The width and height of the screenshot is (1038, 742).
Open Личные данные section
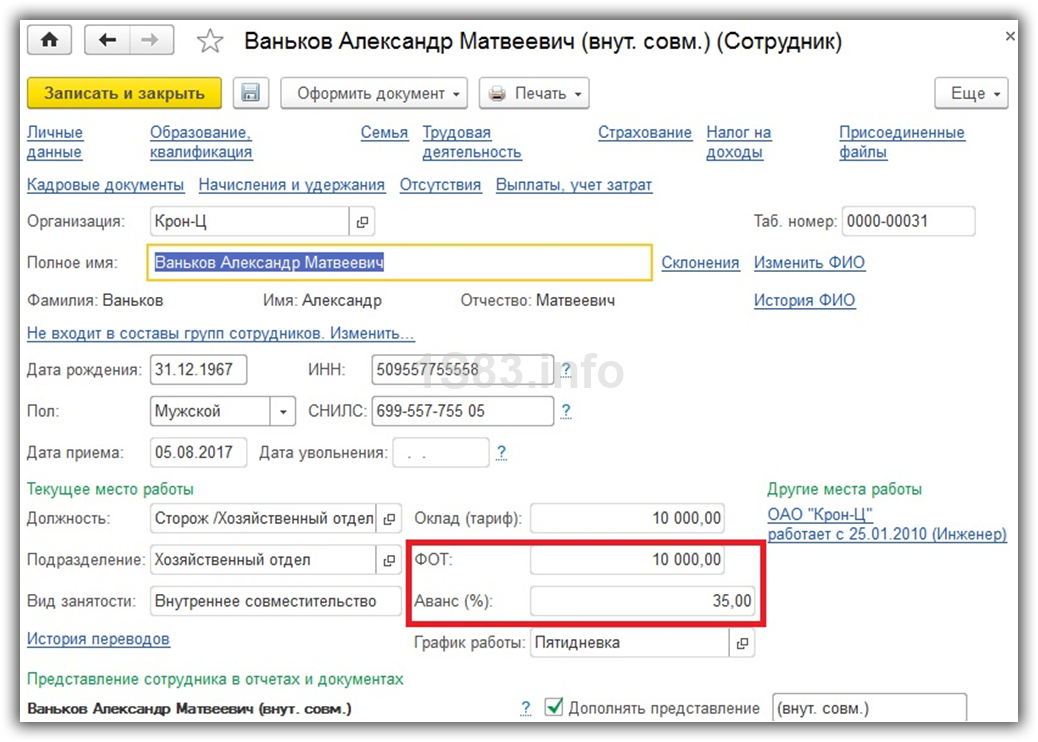tap(55, 142)
